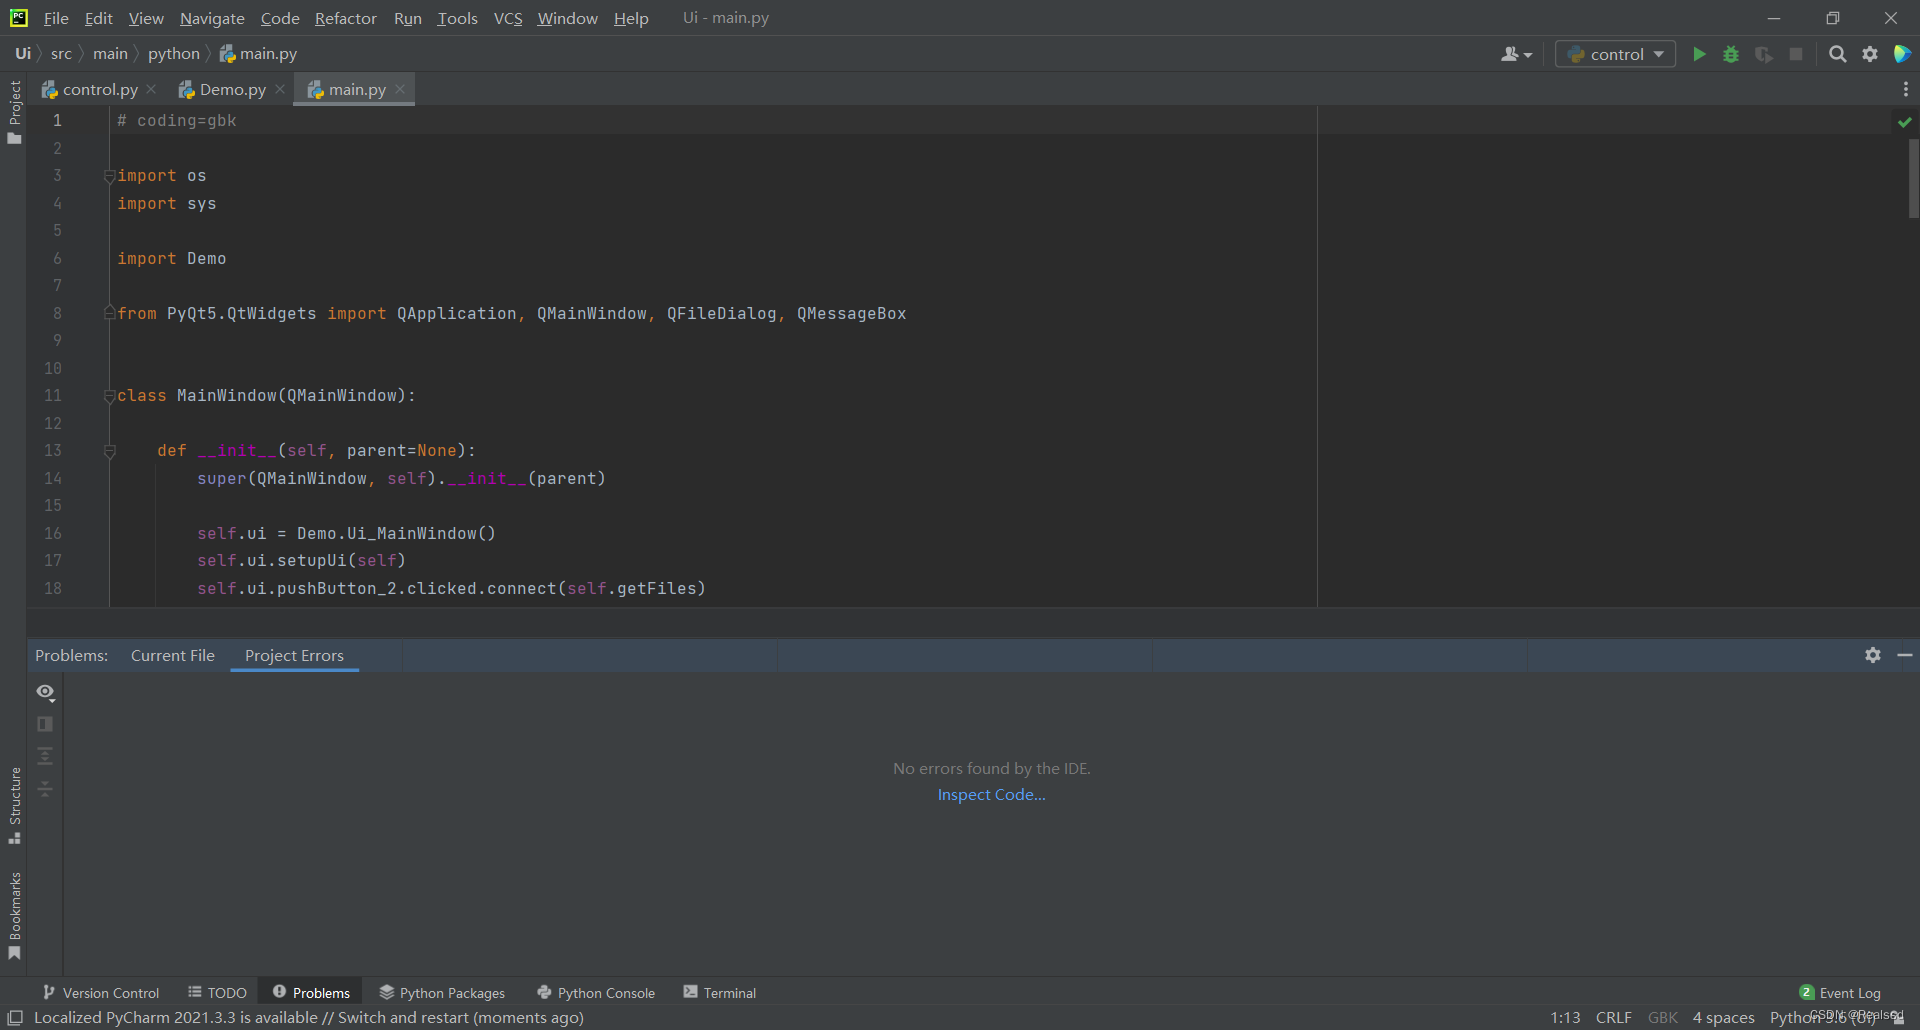
Task: Open the Current File problems tab
Action: click(x=172, y=655)
